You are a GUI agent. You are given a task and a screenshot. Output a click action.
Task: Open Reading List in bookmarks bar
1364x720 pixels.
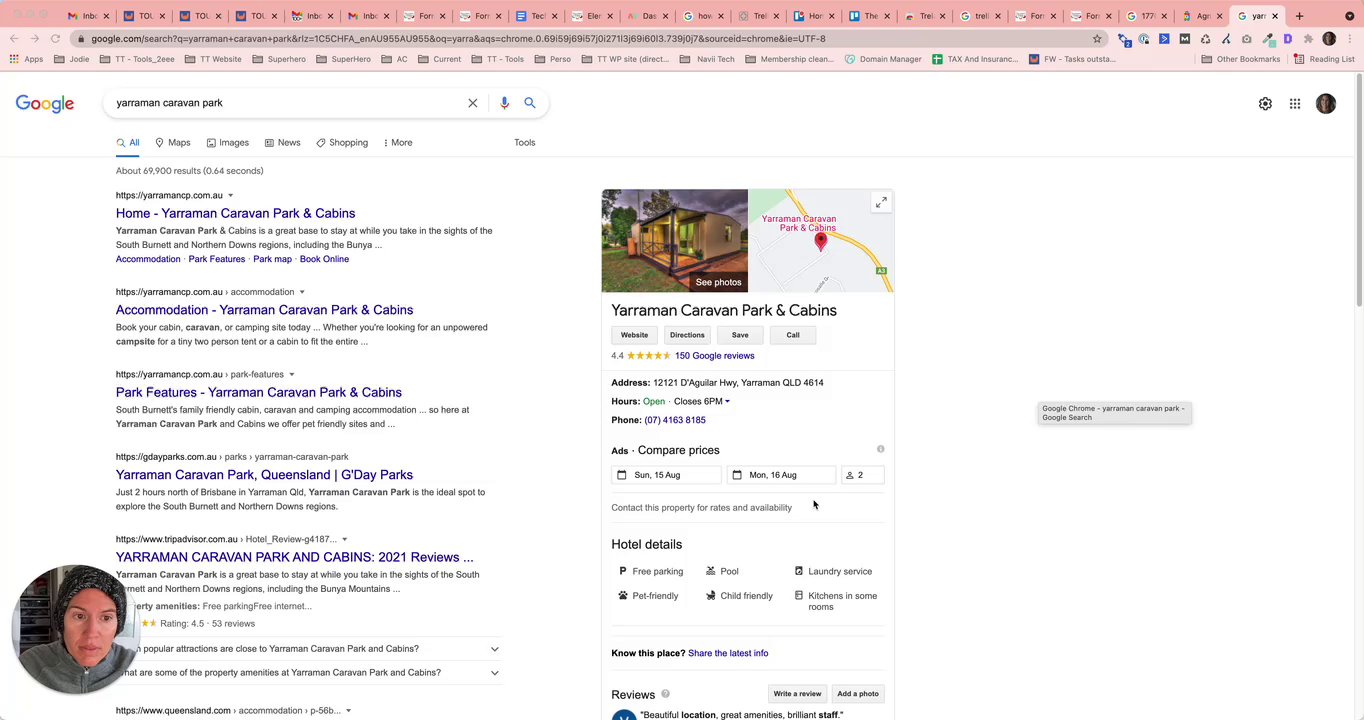pyautogui.click(x=1323, y=59)
